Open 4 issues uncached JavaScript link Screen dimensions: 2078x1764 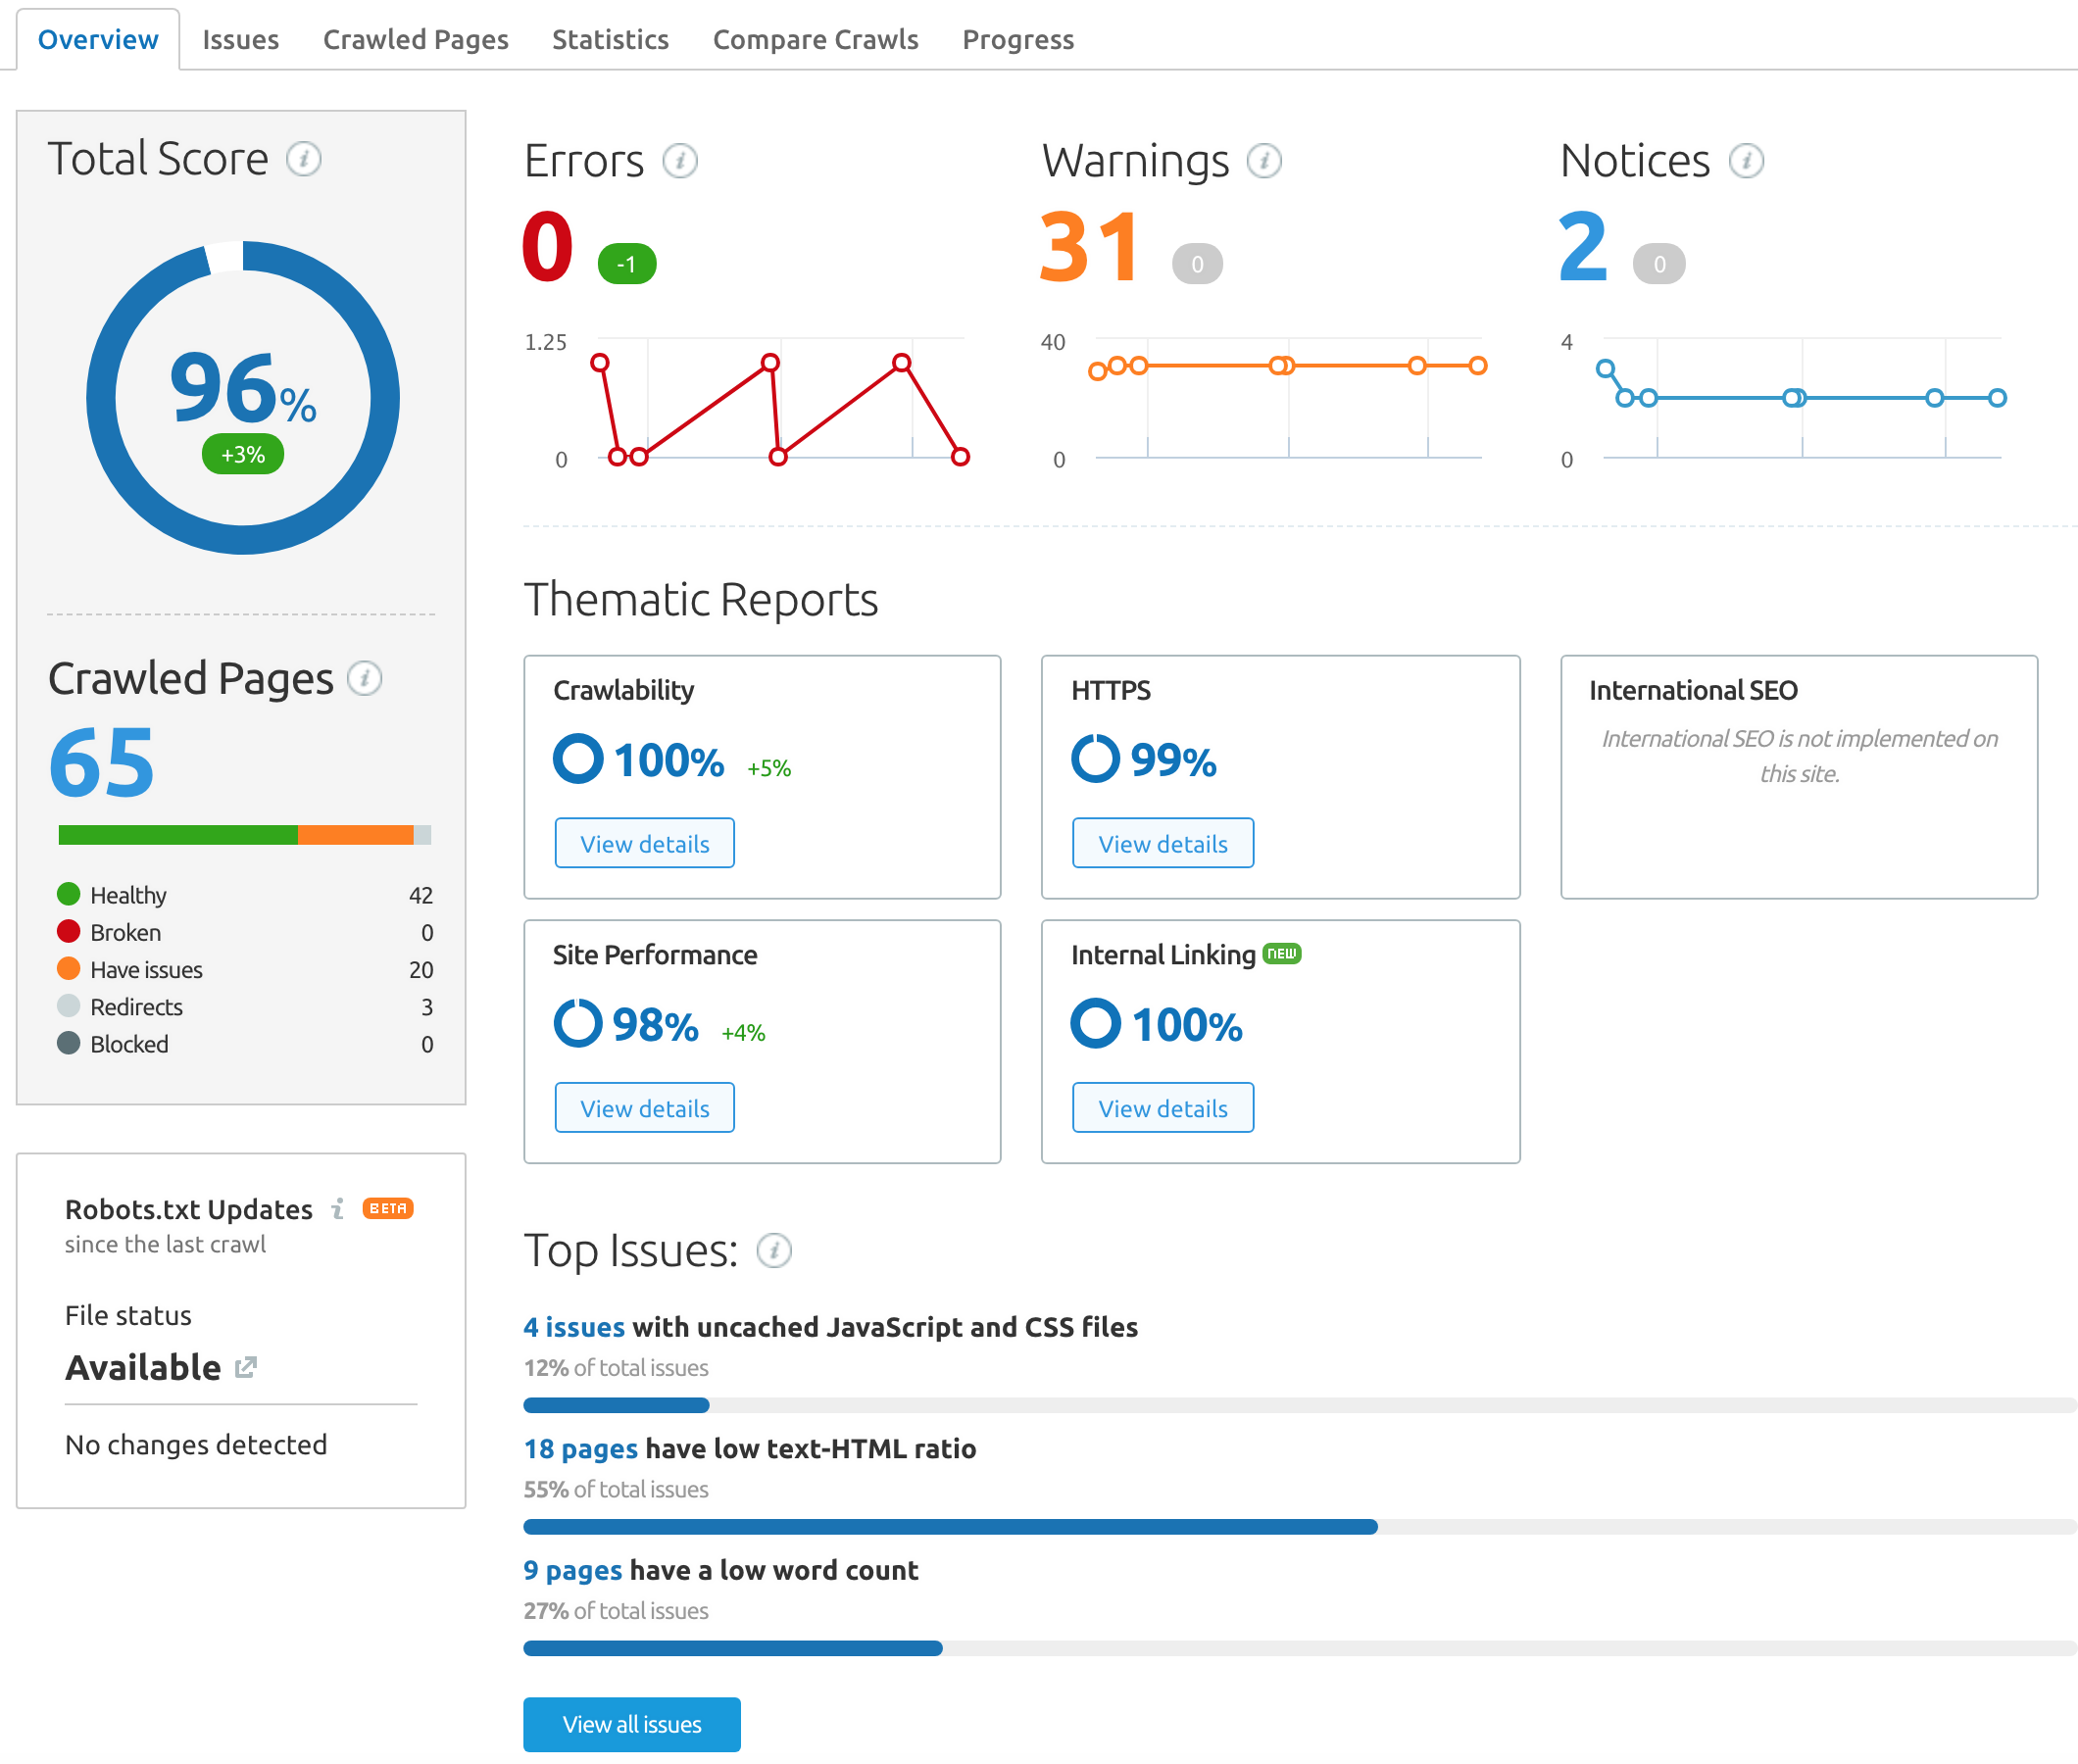point(574,1327)
